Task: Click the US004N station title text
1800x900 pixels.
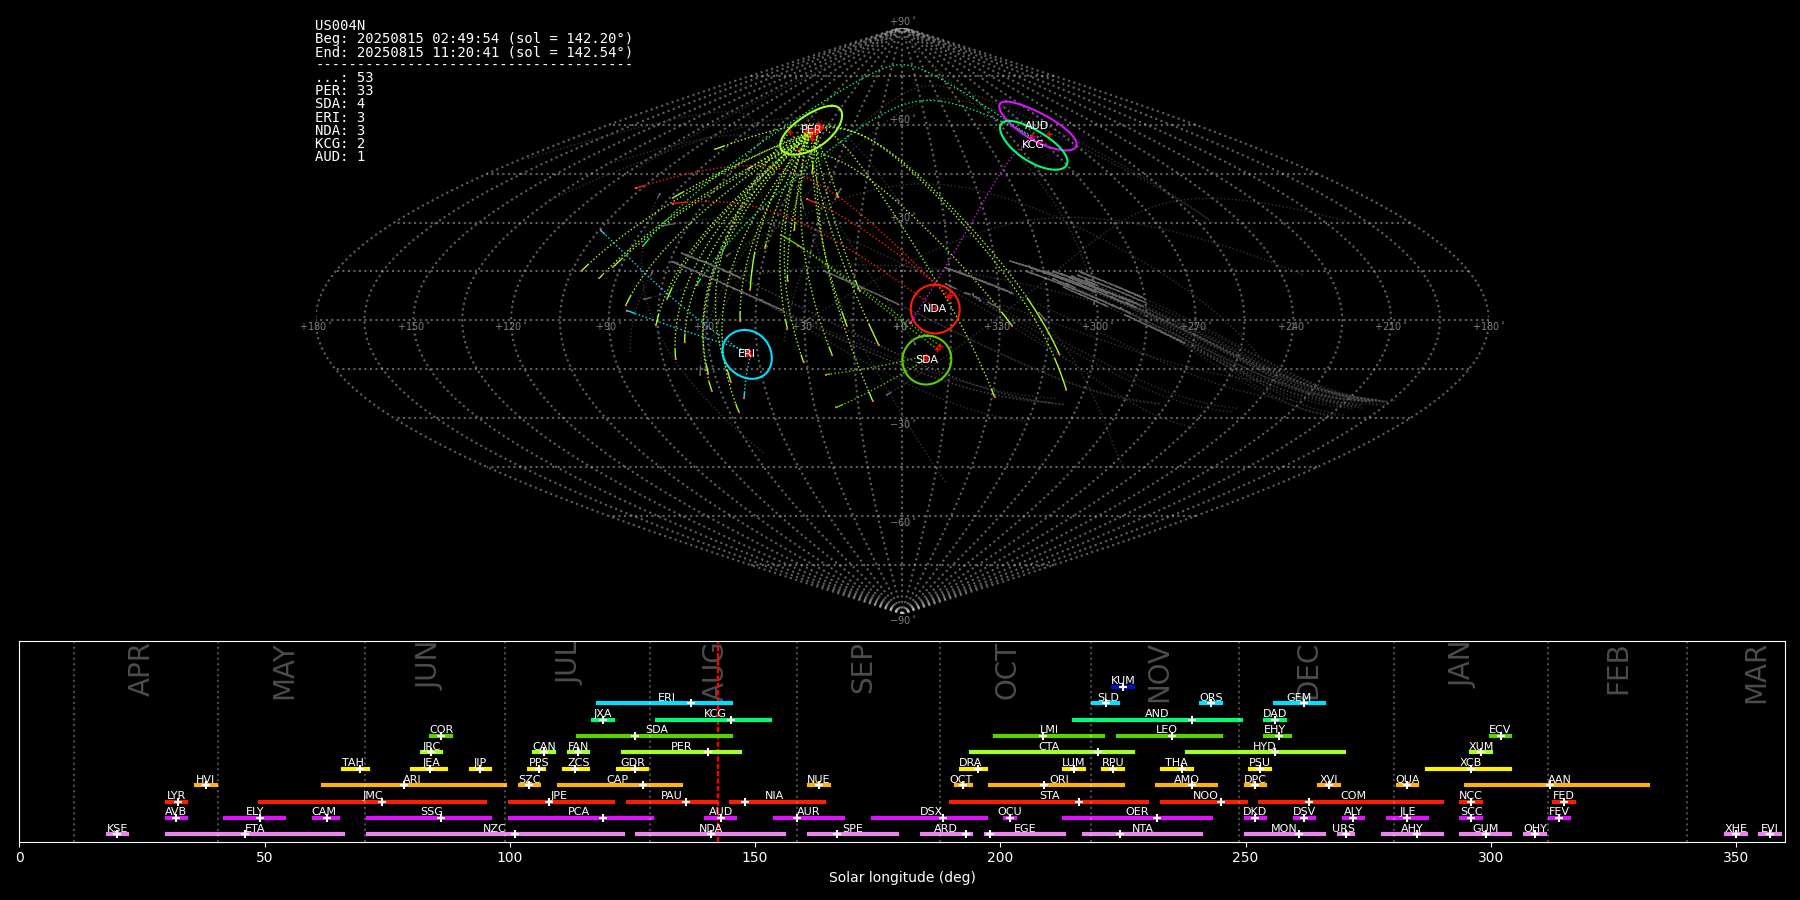Action: (340, 26)
